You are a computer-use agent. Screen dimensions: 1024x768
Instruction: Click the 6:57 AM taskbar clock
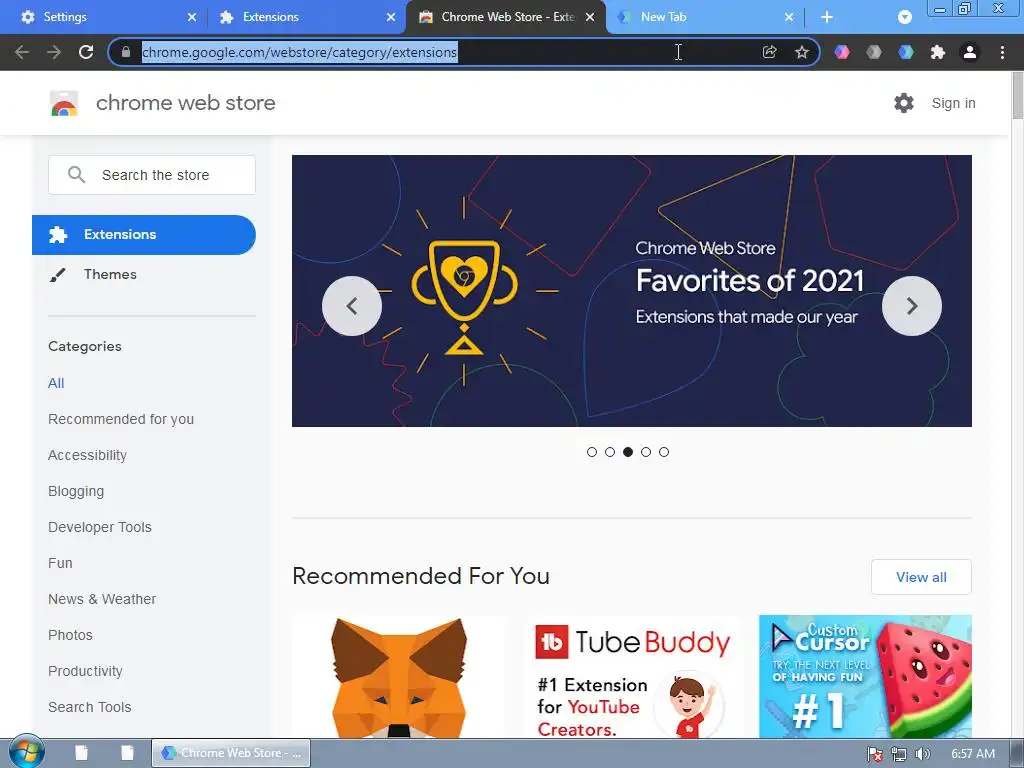click(x=972, y=754)
